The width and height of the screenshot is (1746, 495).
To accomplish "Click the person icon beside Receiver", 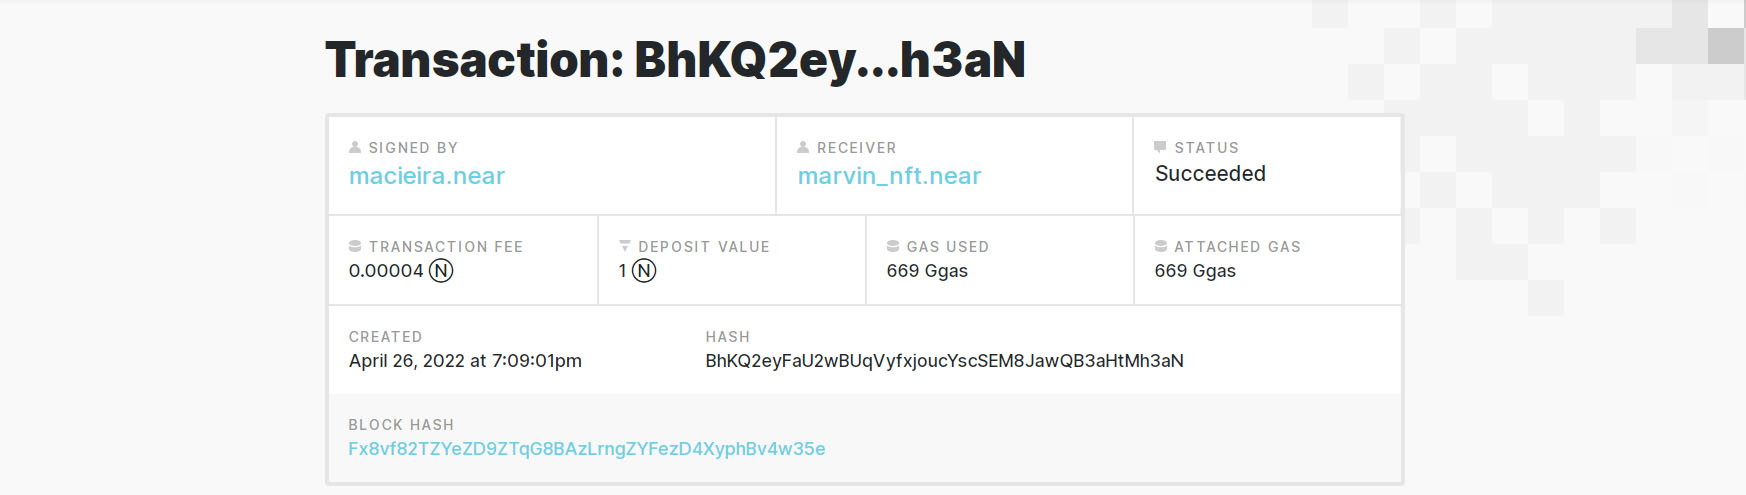I will click(x=803, y=147).
